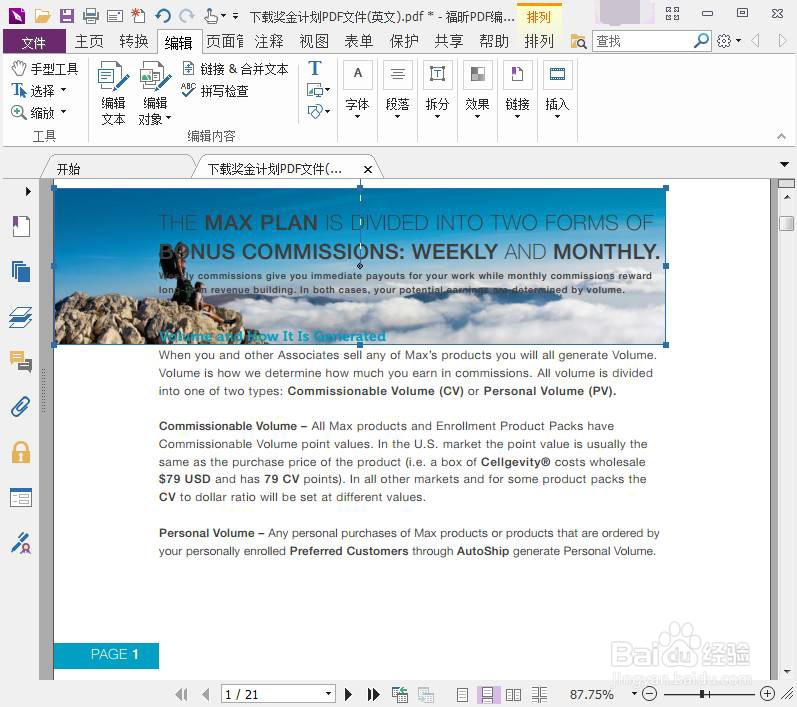Image resolution: width=797 pixels, height=707 pixels.
Task: Click the search field labeled 查找
Action: (641, 41)
